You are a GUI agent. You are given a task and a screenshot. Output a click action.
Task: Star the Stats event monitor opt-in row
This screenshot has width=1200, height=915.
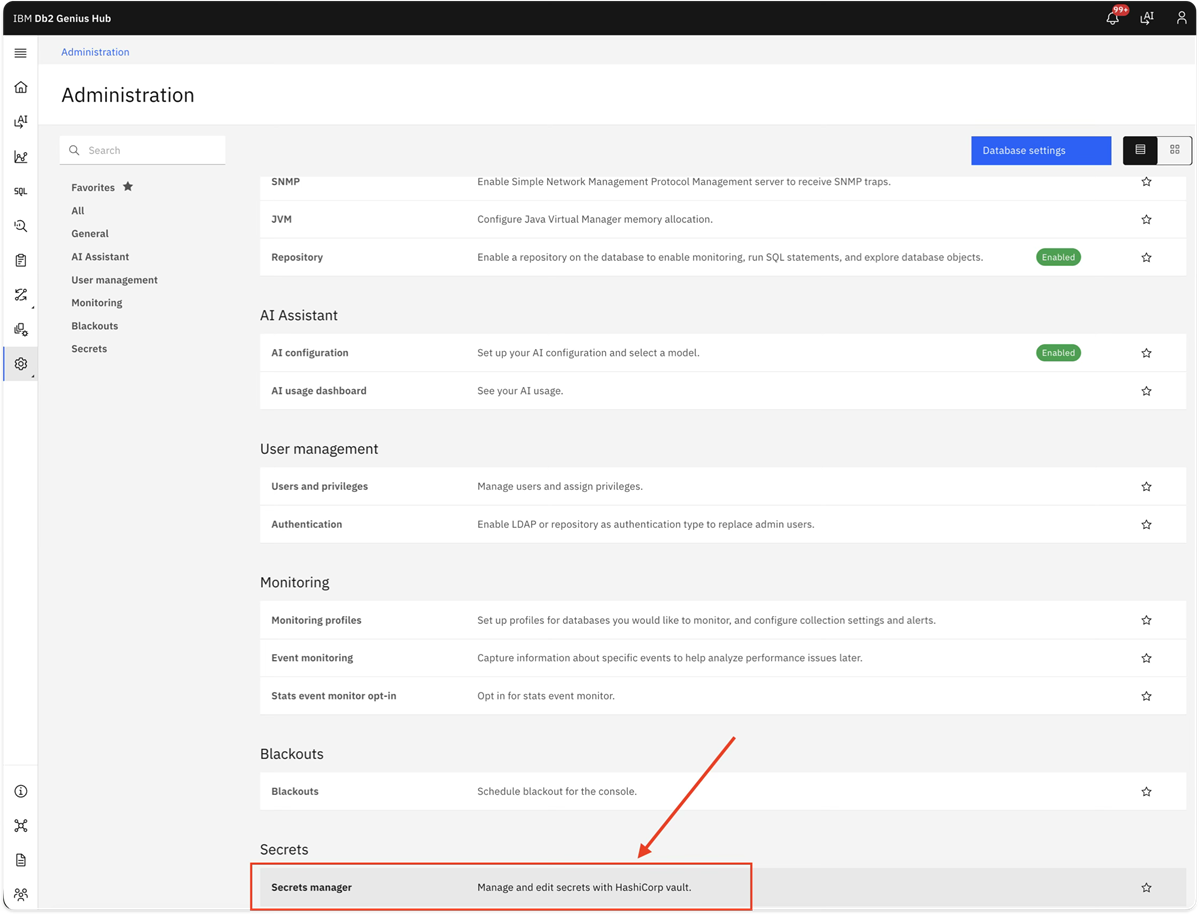point(1146,696)
